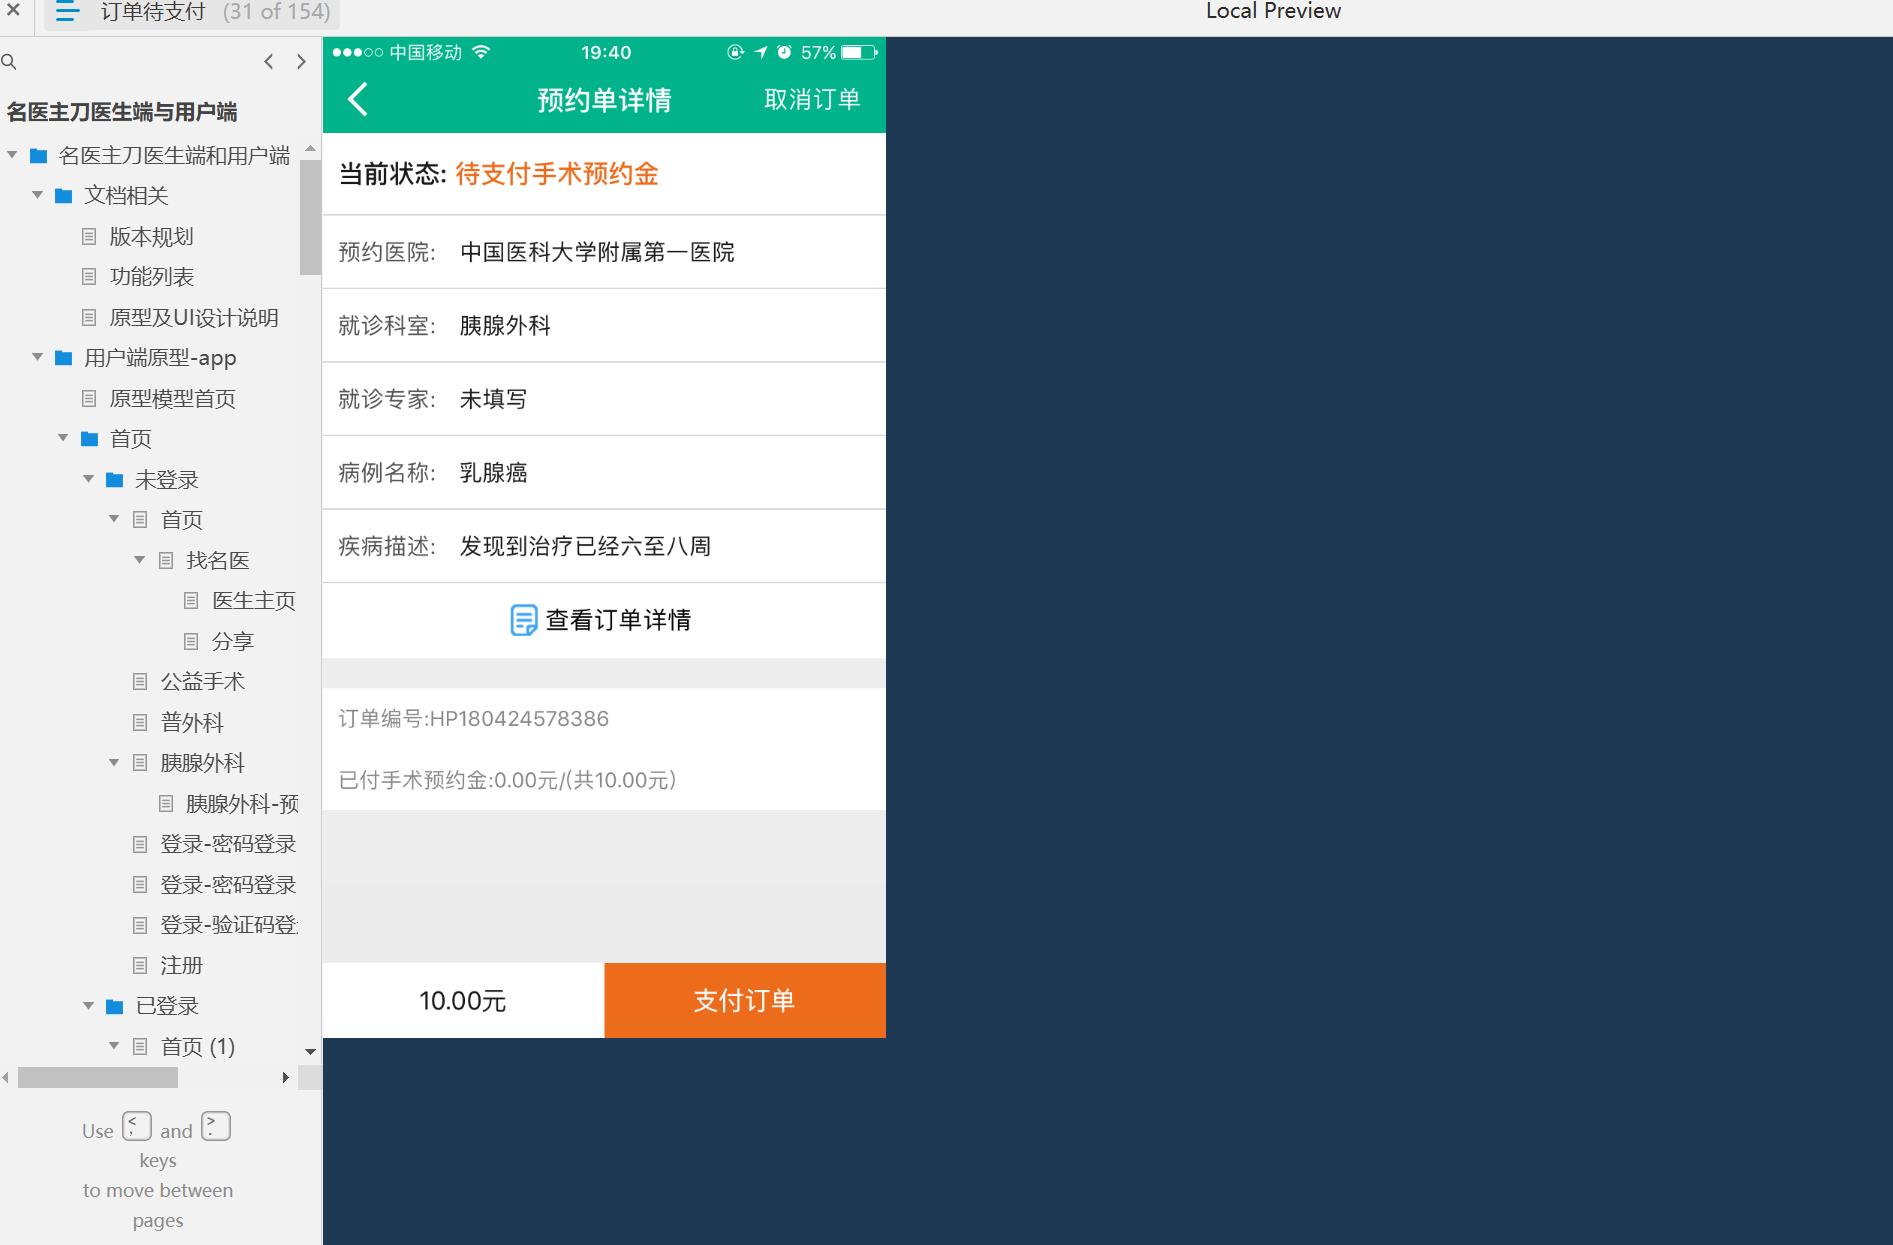The image size is (1893, 1245).
Task: Open the 功能列表 page
Action: click(151, 277)
